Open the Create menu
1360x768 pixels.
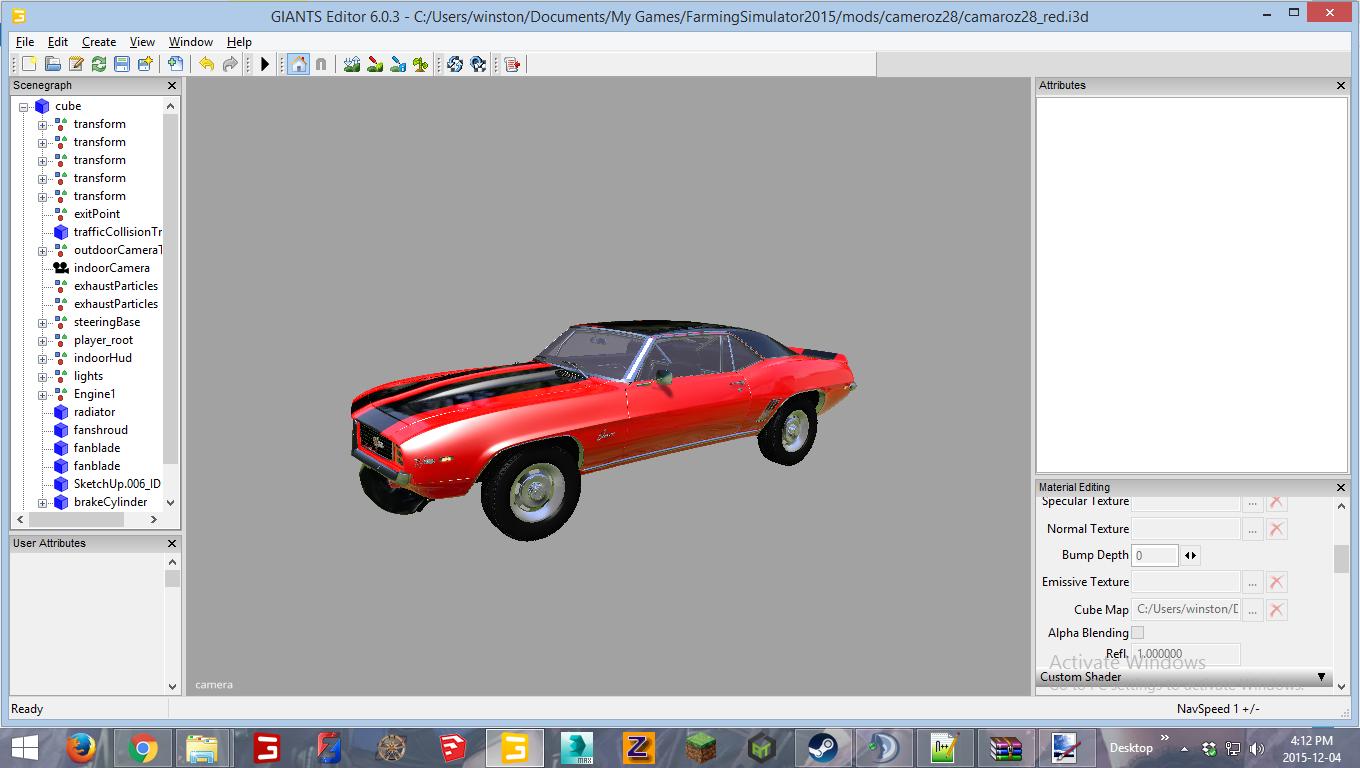click(98, 42)
